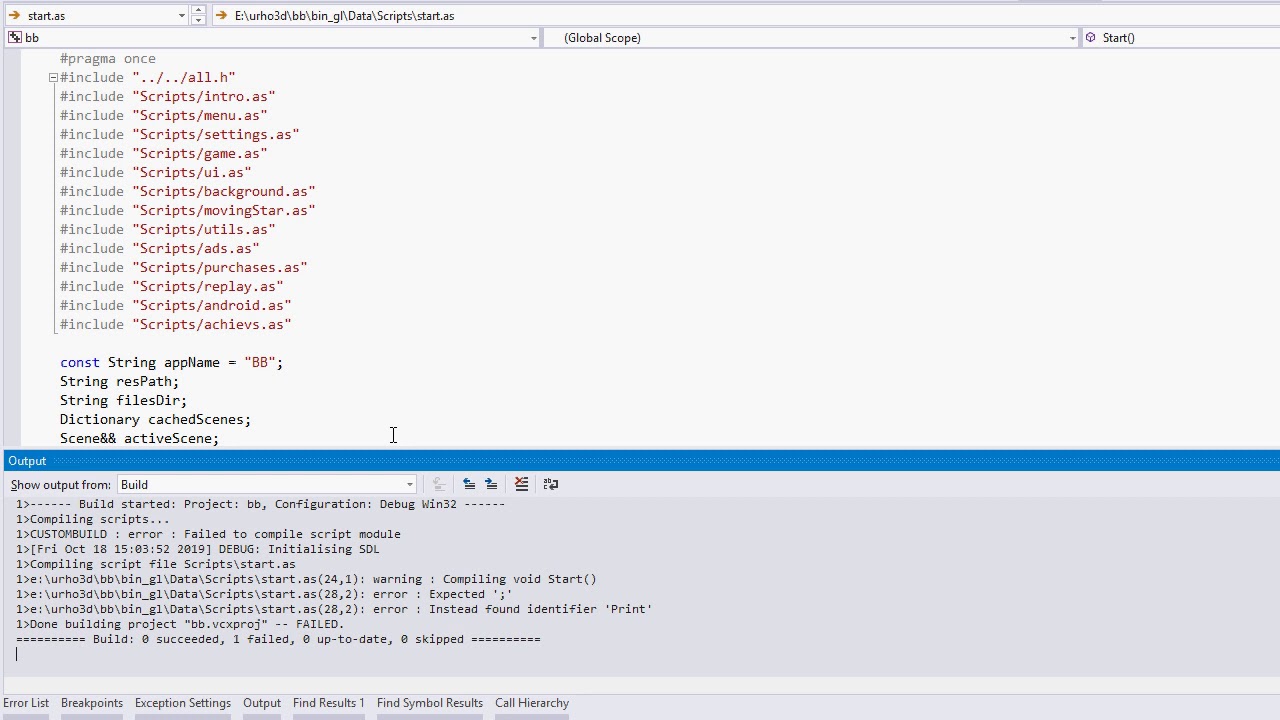The width and height of the screenshot is (1280, 720).
Task: Toggle word wrap in Output pane
Action: [x=551, y=484]
